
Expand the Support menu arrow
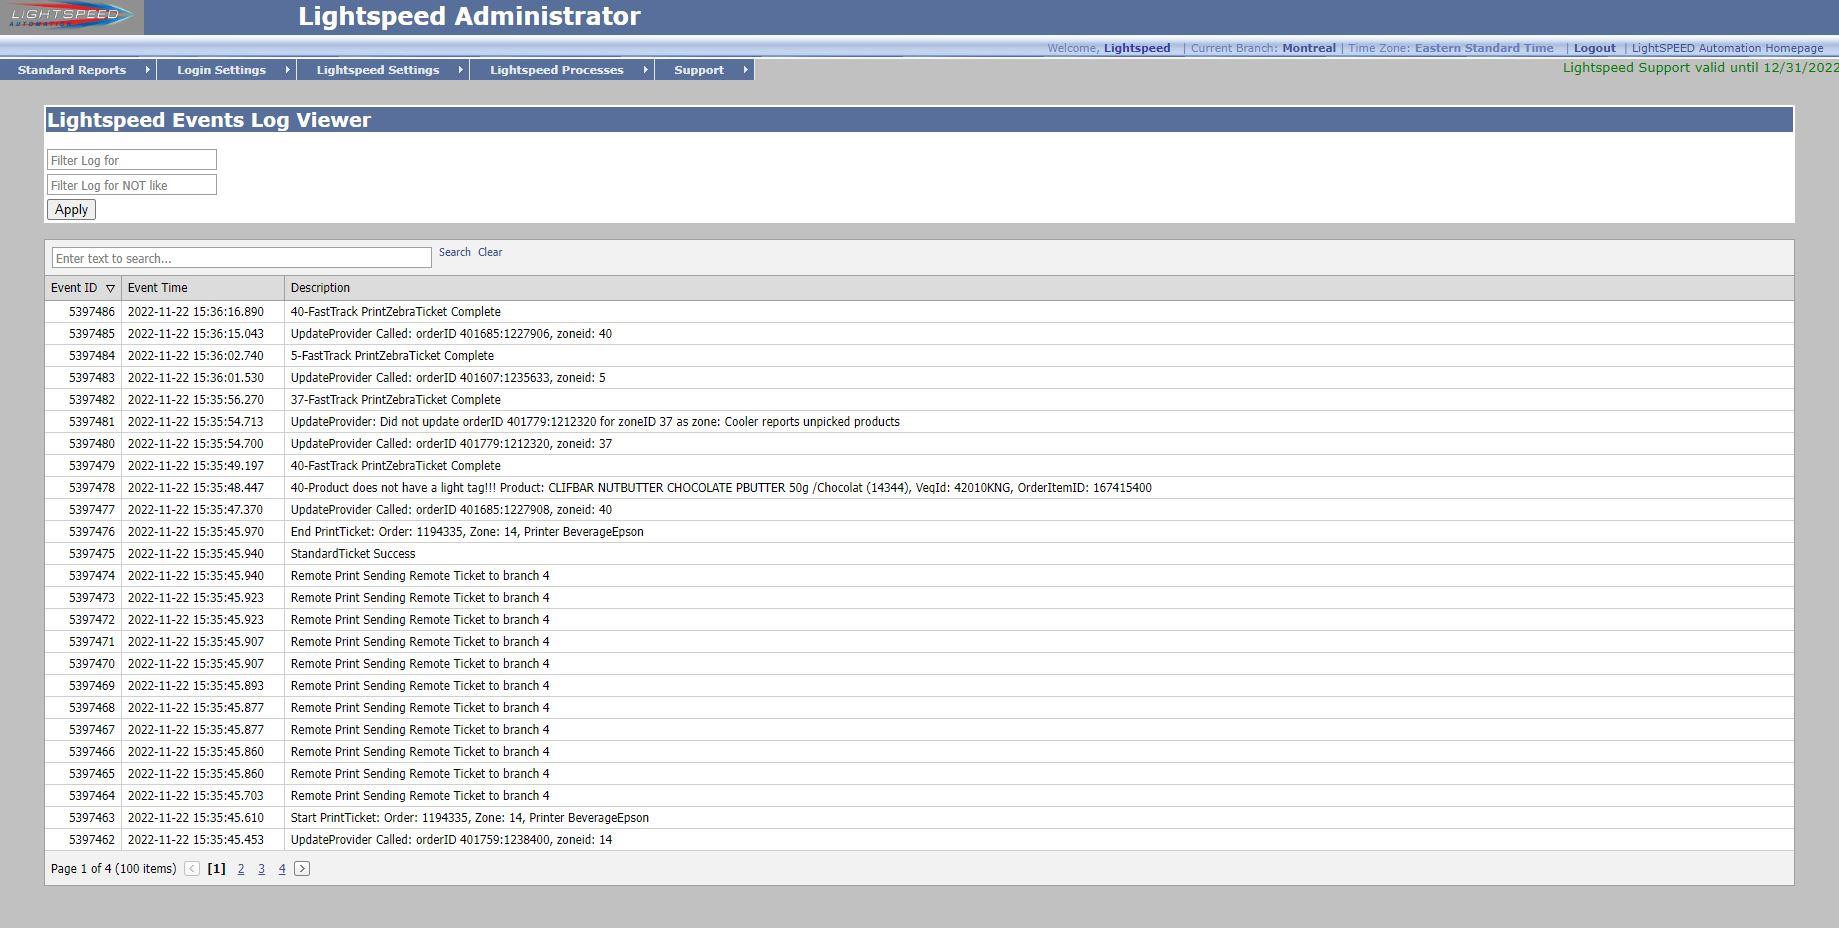745,70
